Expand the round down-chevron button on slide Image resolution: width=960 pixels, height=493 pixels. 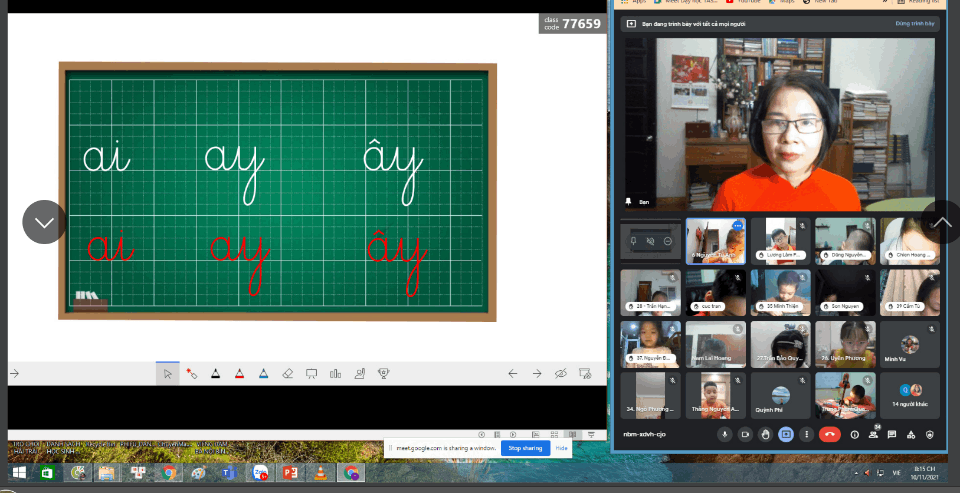coord(44,222)
